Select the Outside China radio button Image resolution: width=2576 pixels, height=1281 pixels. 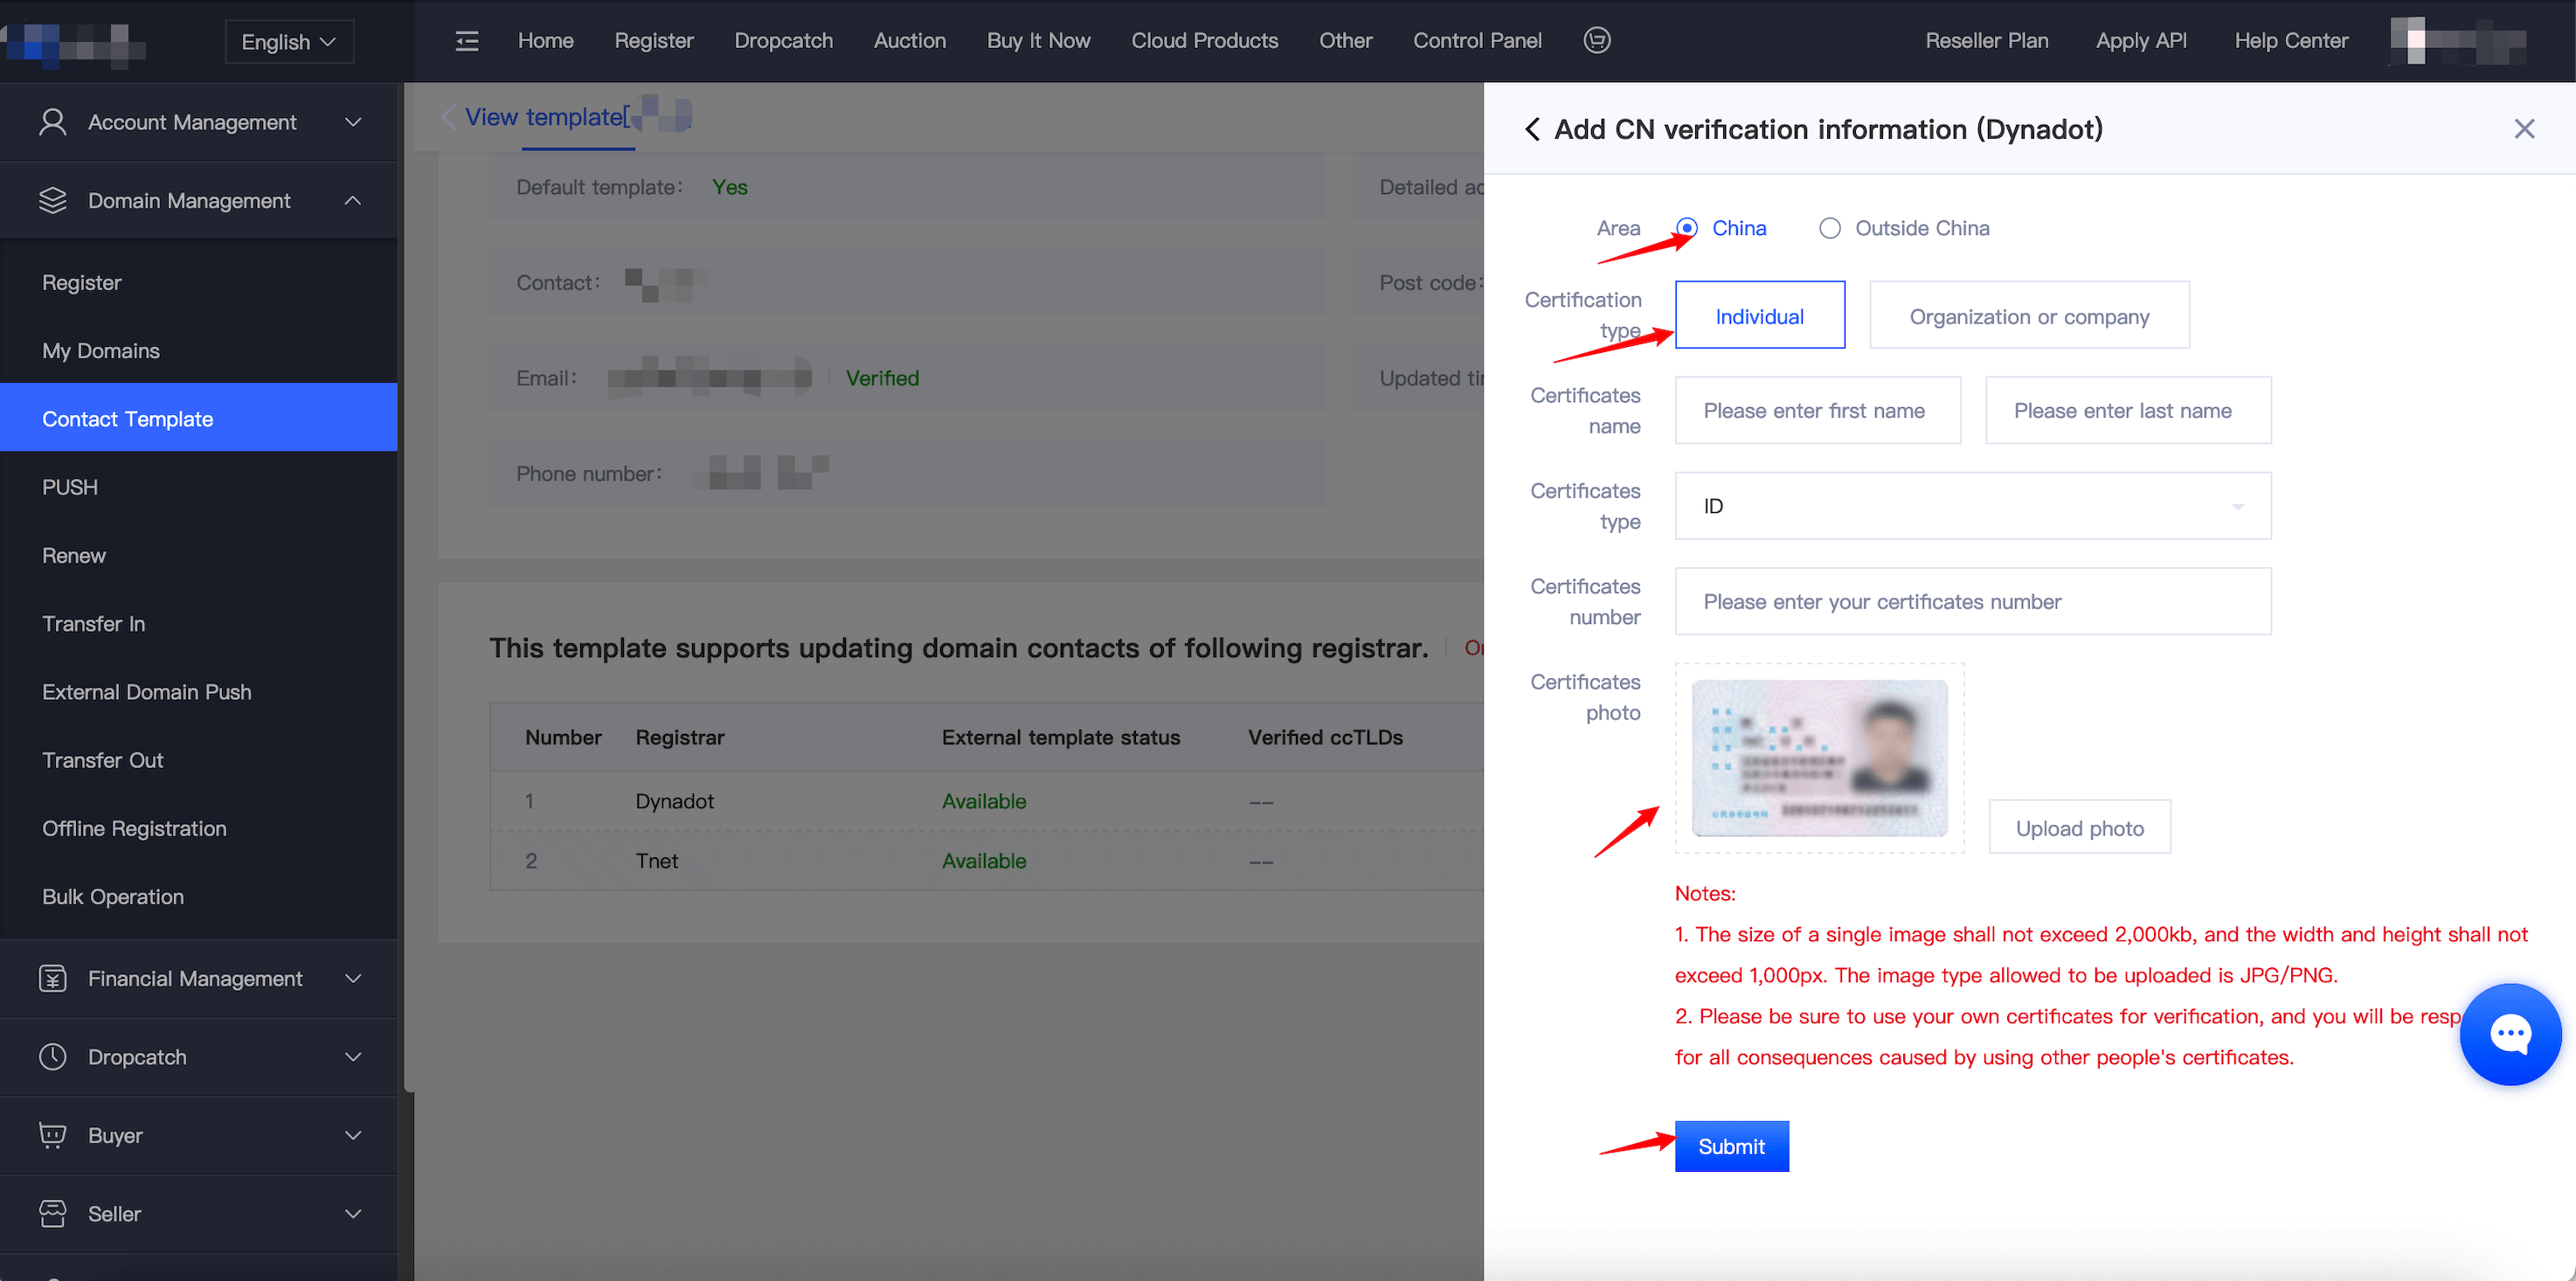tap(1829, 228)
